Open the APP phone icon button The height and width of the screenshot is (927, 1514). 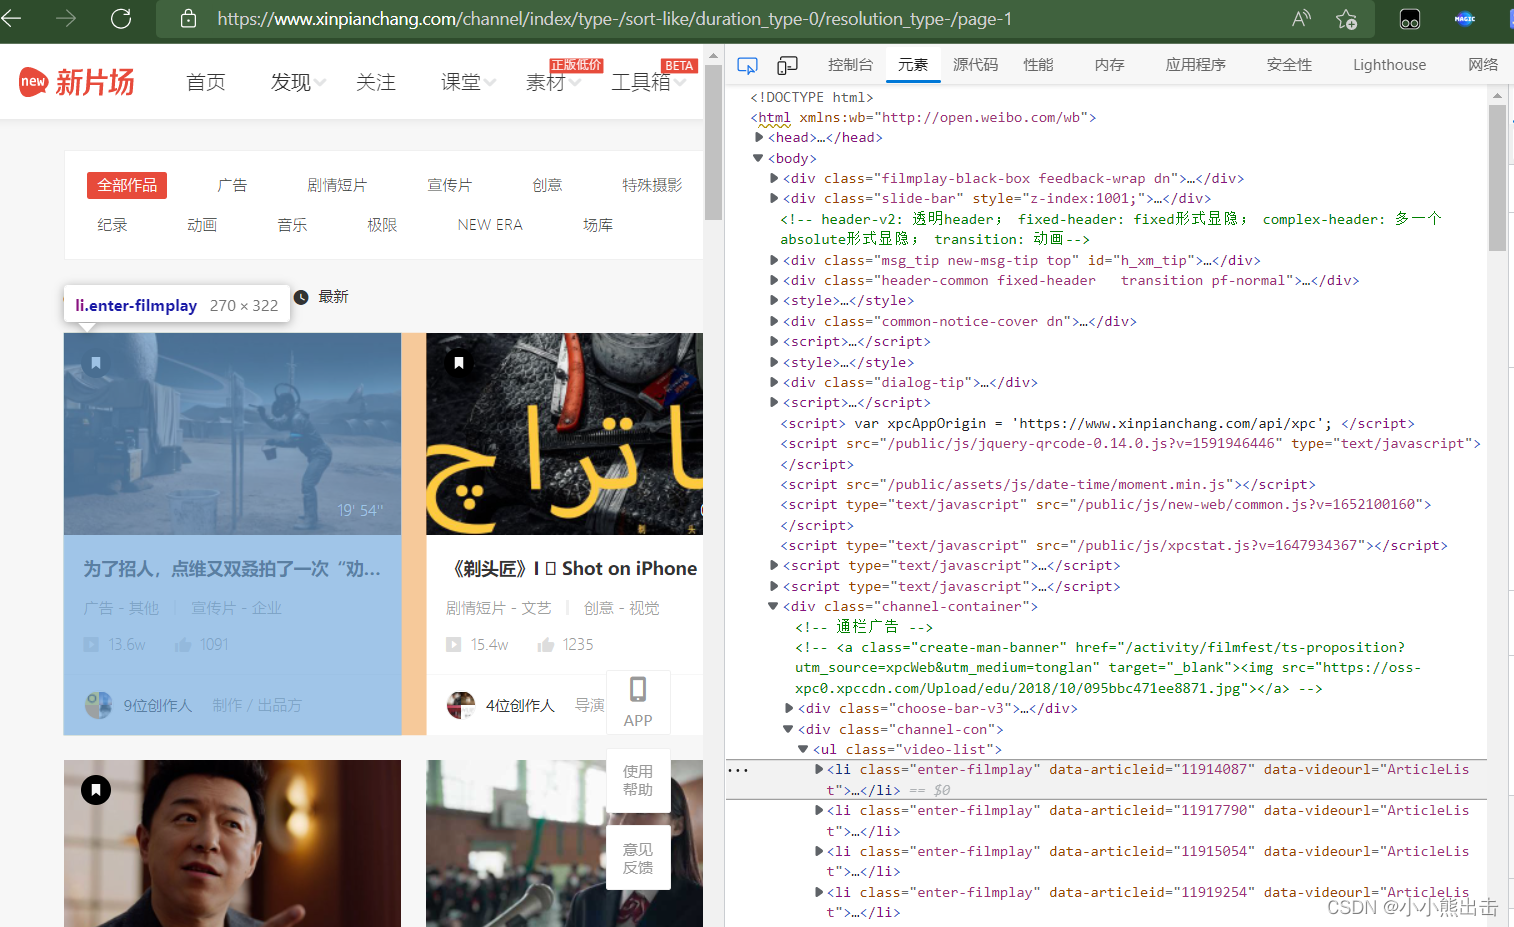click(638, 702)
